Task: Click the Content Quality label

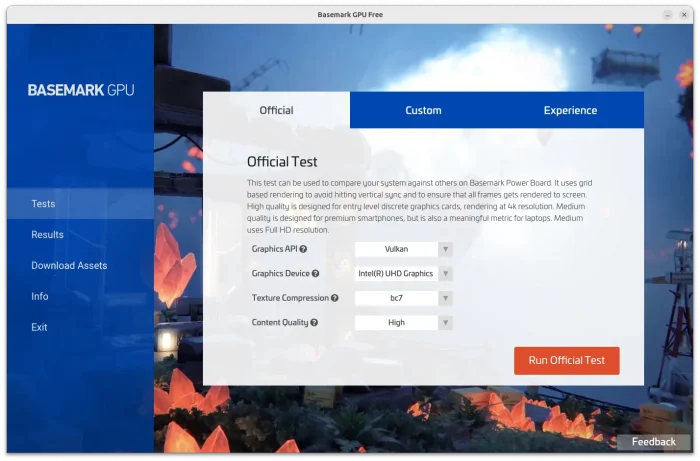Action: click(x=280, y=323)
